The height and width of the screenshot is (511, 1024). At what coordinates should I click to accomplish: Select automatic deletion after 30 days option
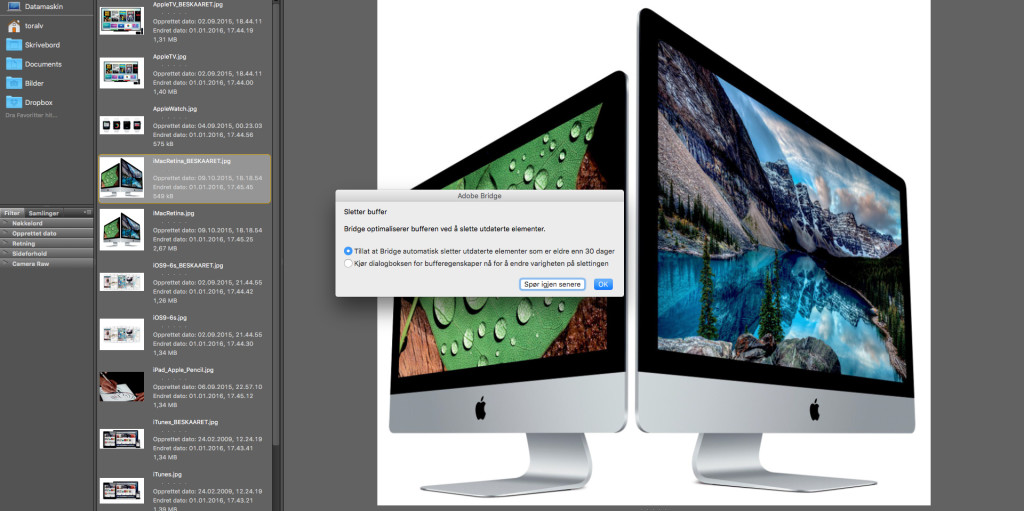pos(348,250)
